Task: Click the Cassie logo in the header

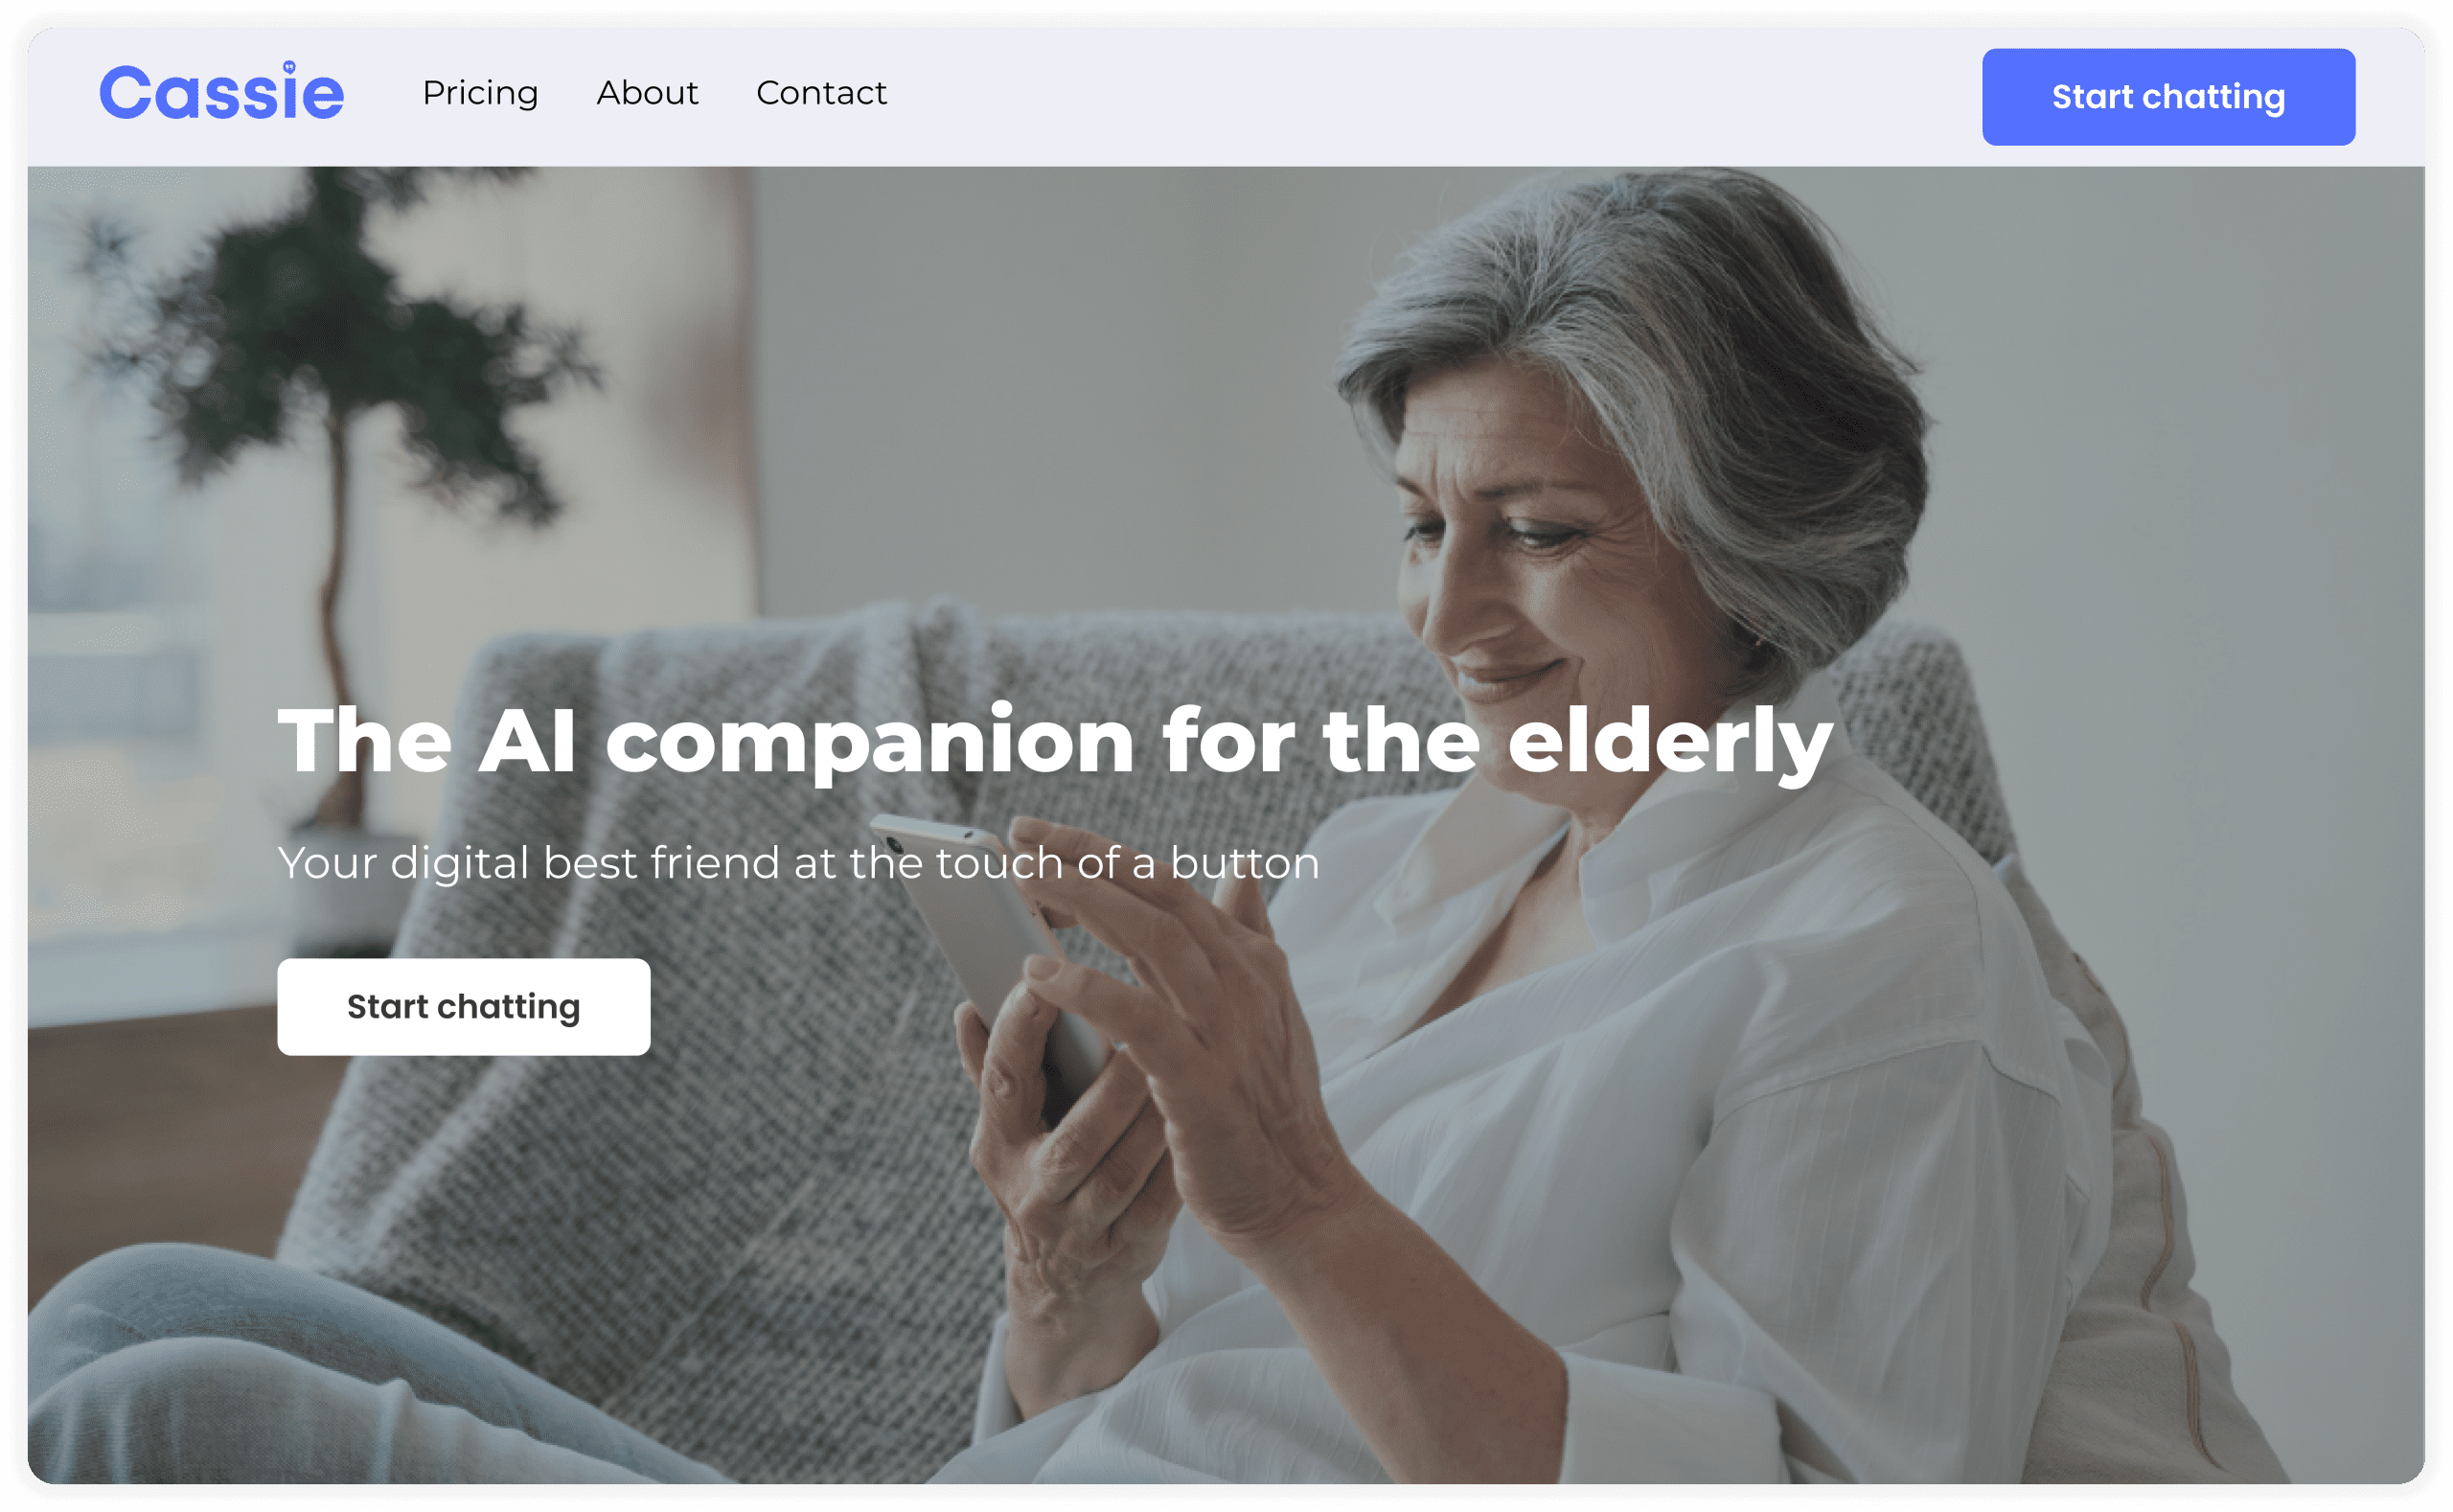Action: (221, 91)
